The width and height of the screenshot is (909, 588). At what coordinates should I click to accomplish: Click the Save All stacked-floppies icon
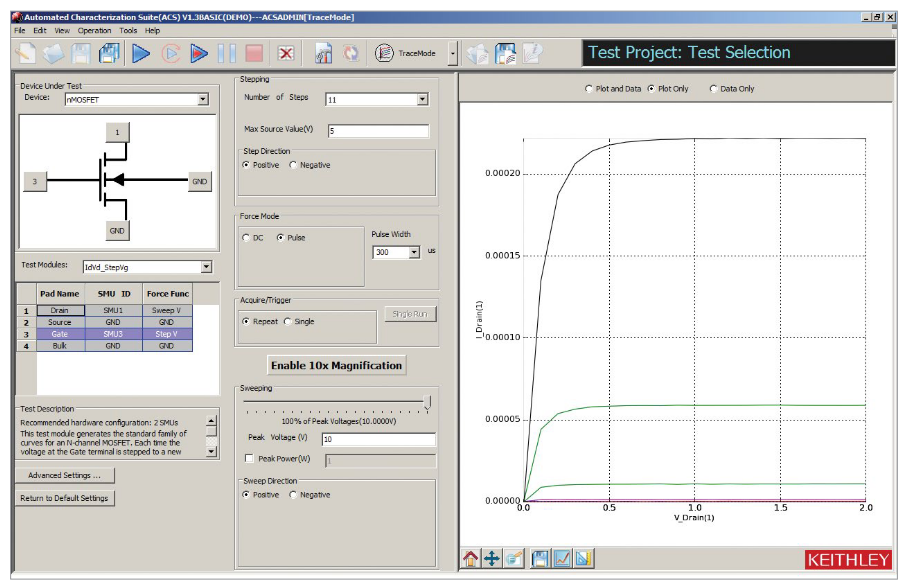coord(109,53)
